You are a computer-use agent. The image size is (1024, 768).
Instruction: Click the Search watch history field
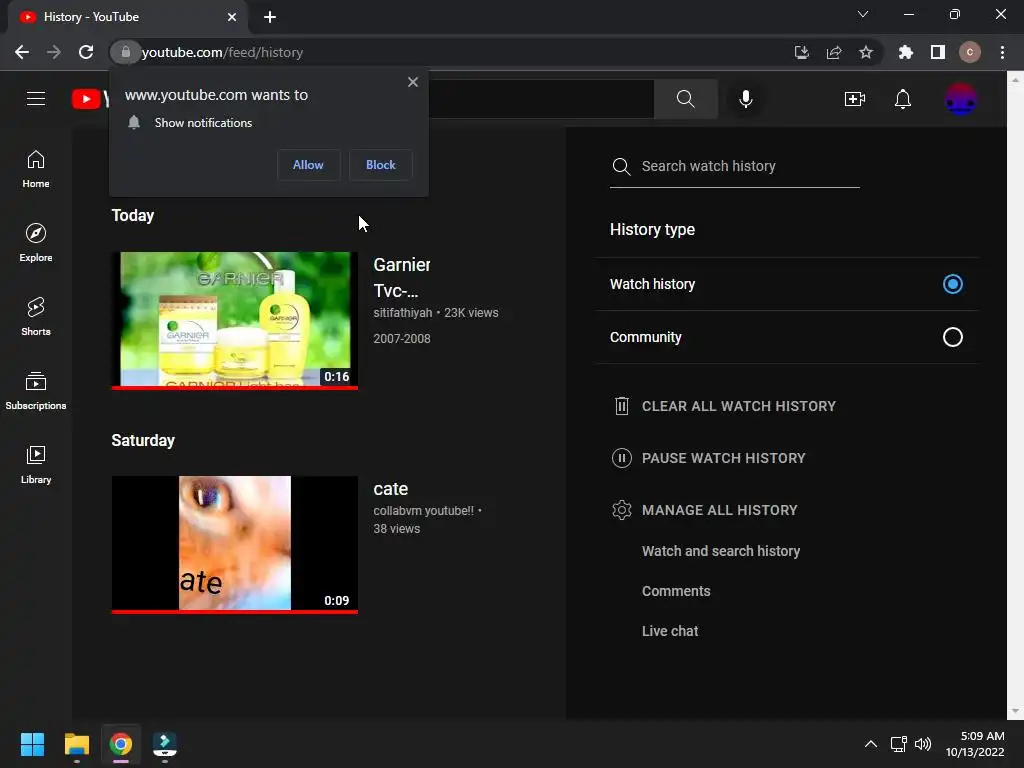734,167
